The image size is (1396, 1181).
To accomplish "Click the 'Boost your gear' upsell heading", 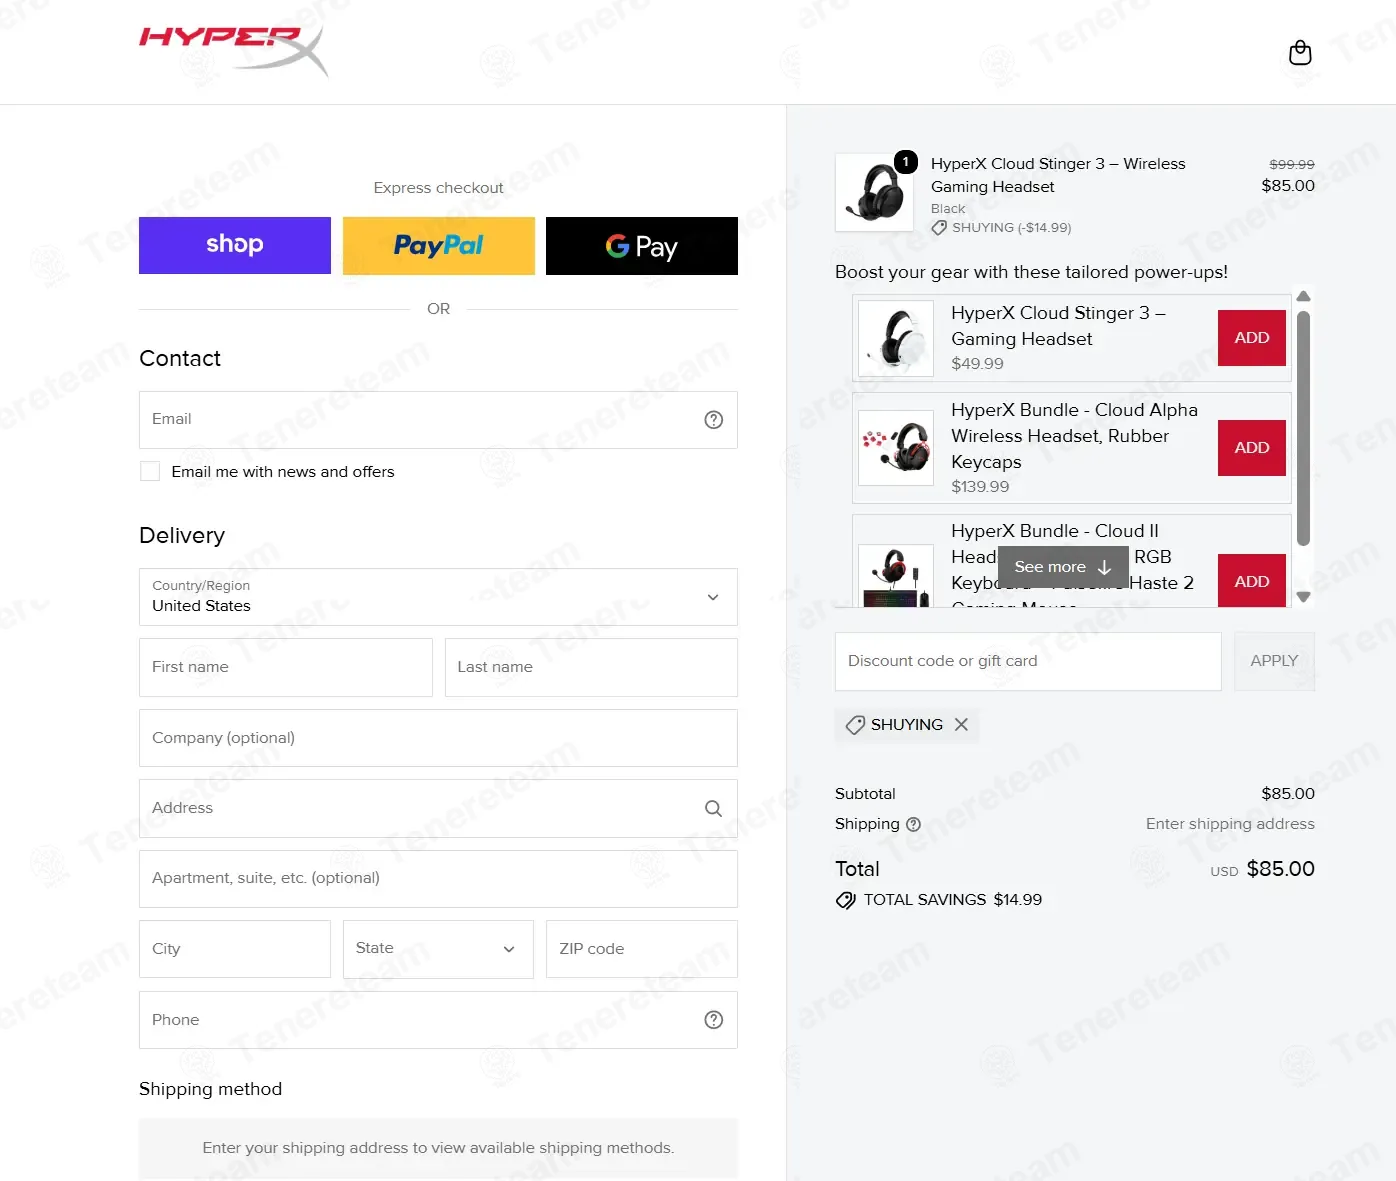I will click(1031, 272).
